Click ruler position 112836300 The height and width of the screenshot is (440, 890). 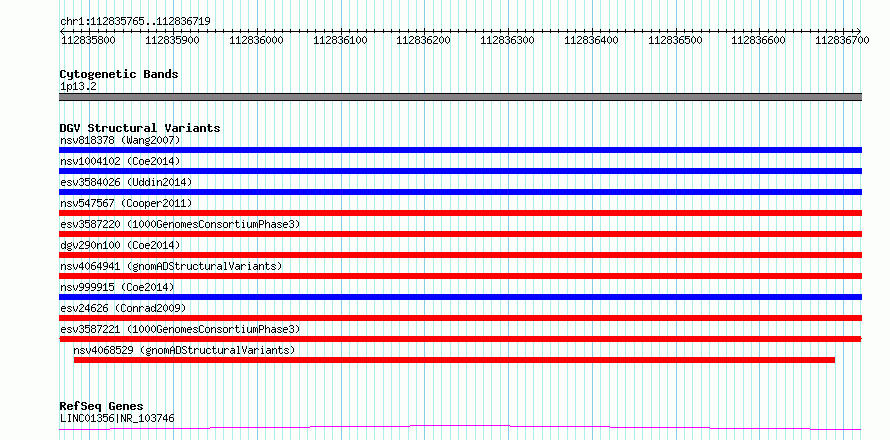tap(507, 40)
